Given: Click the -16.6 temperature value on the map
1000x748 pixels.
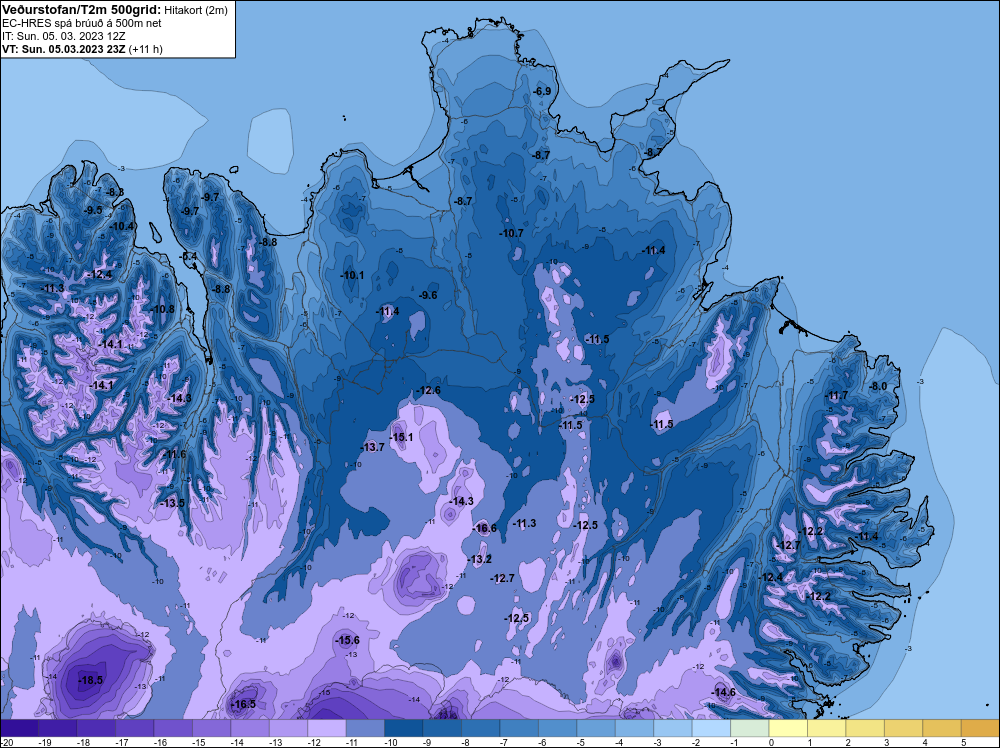Looking at the screenshot, I should (x=485, y=528).
